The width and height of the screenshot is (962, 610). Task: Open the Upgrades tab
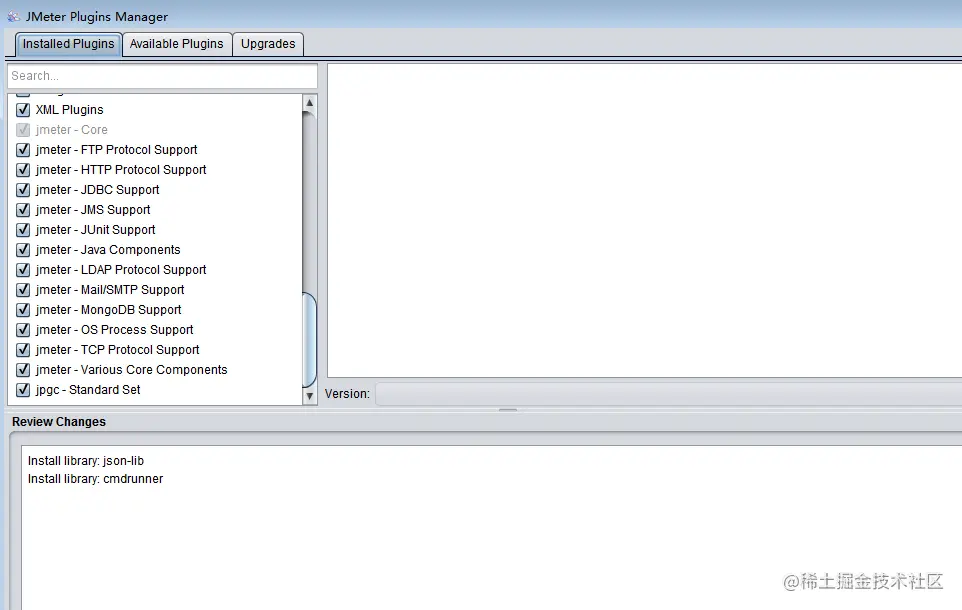(268, 44)
